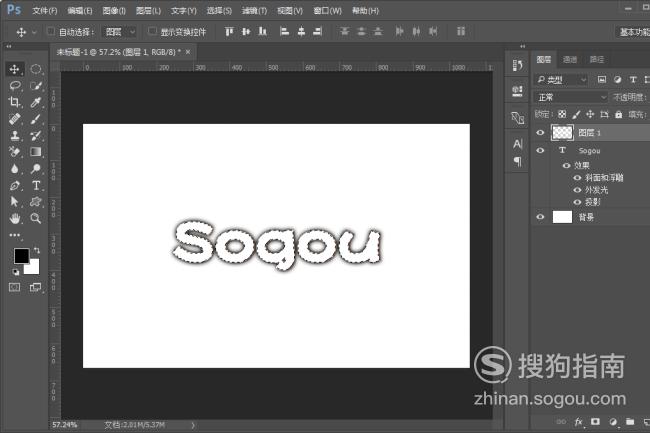Enable Show Transform Controls checkbox

tap(152, 31)
